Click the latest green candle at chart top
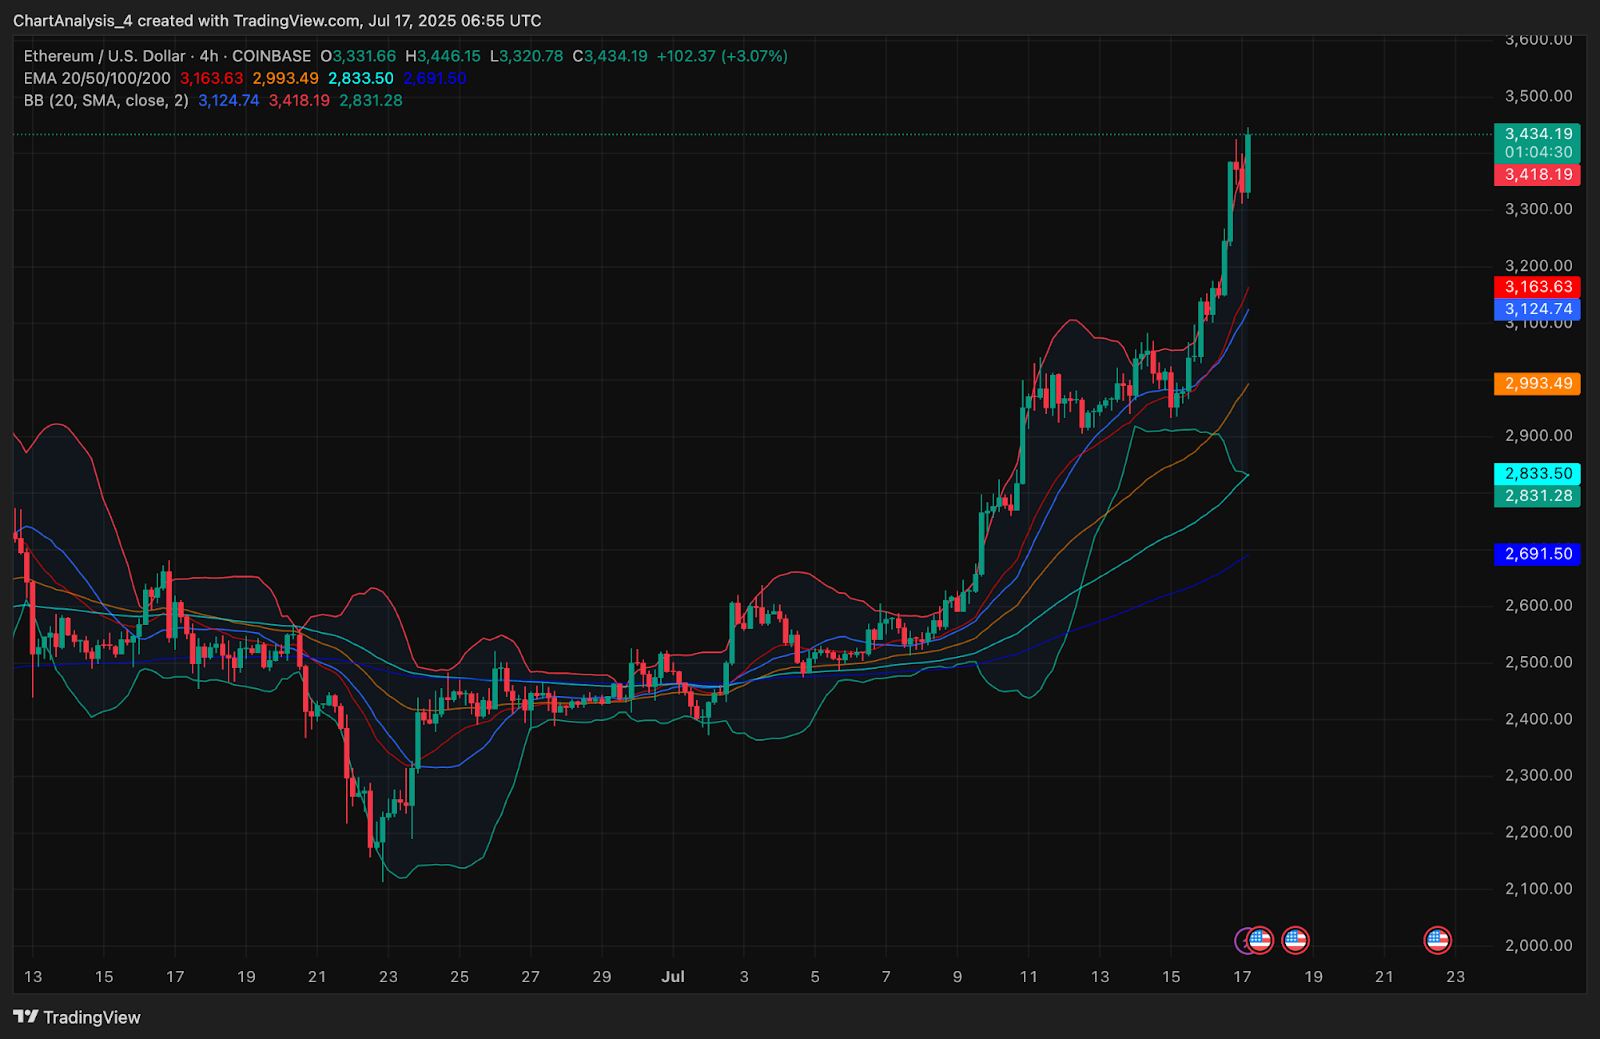Image resolution: width=1600 pixels, height=1039 pixels. [x=1248, y=163]
